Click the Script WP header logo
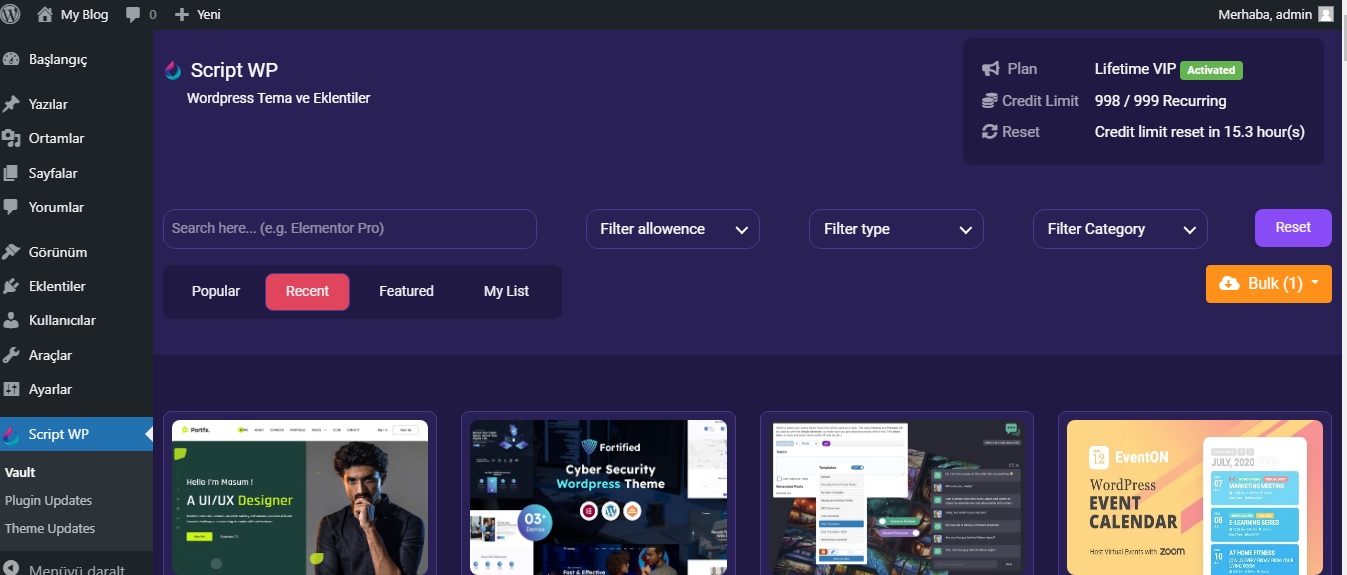 (174, 70)
